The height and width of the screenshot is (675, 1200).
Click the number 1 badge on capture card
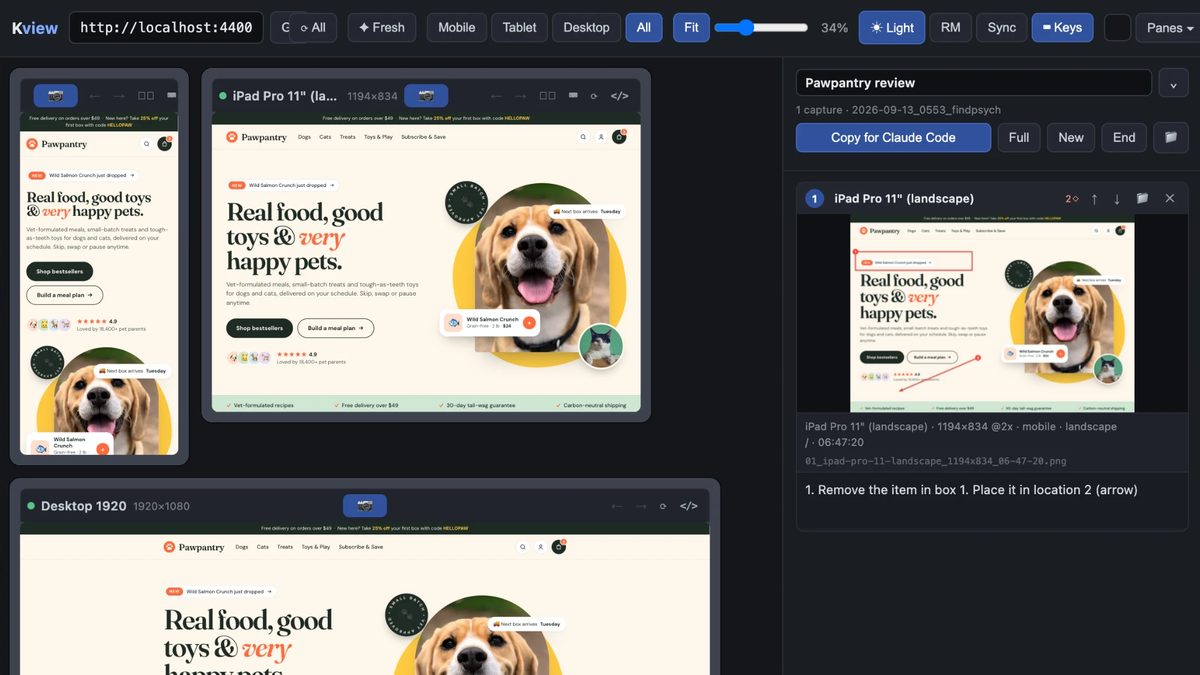(814, 199)
